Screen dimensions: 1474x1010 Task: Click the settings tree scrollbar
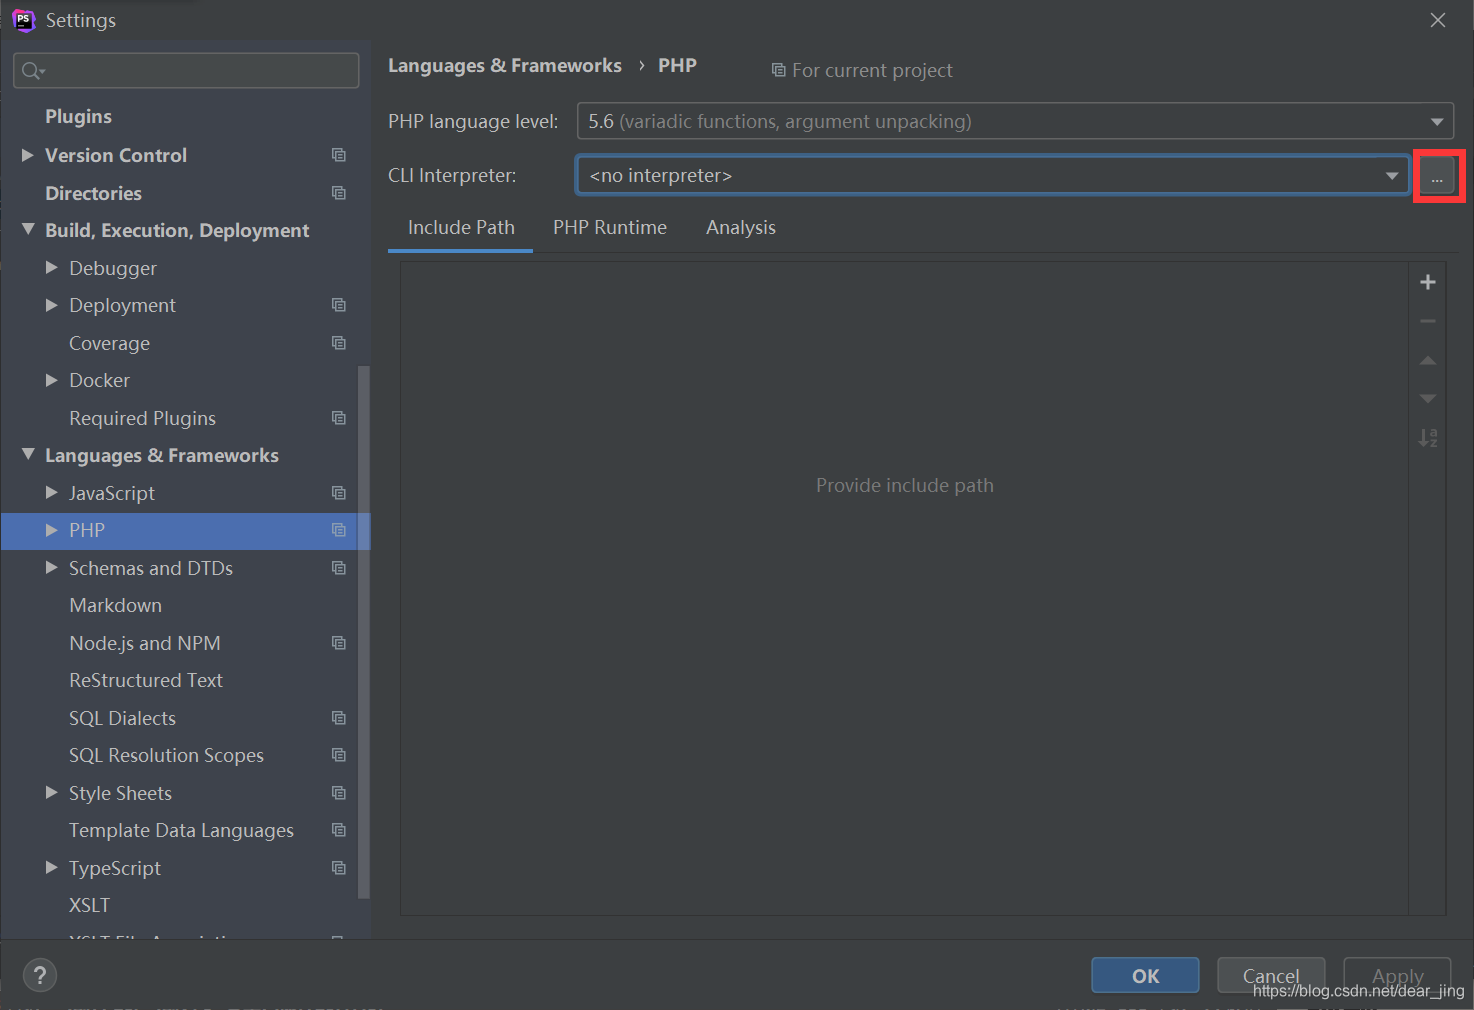click(x=364, y=632)
